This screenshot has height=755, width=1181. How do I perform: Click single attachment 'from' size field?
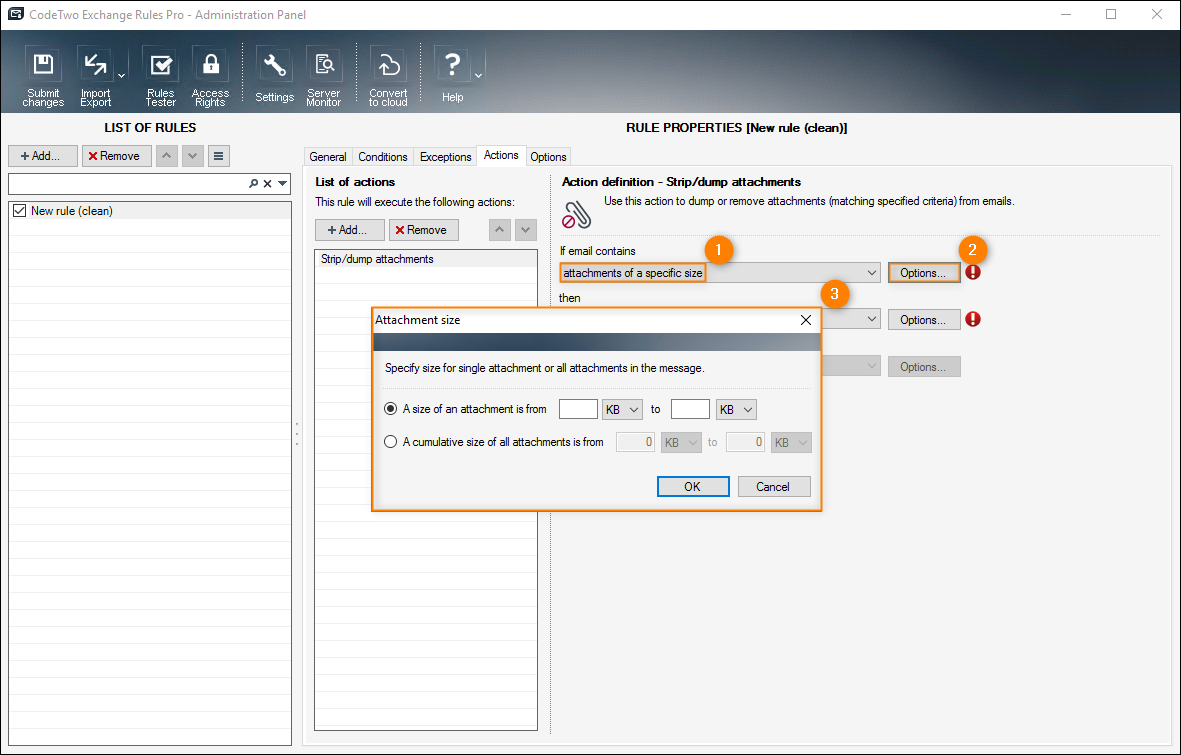pyautogui.click(x=578, y=409)
